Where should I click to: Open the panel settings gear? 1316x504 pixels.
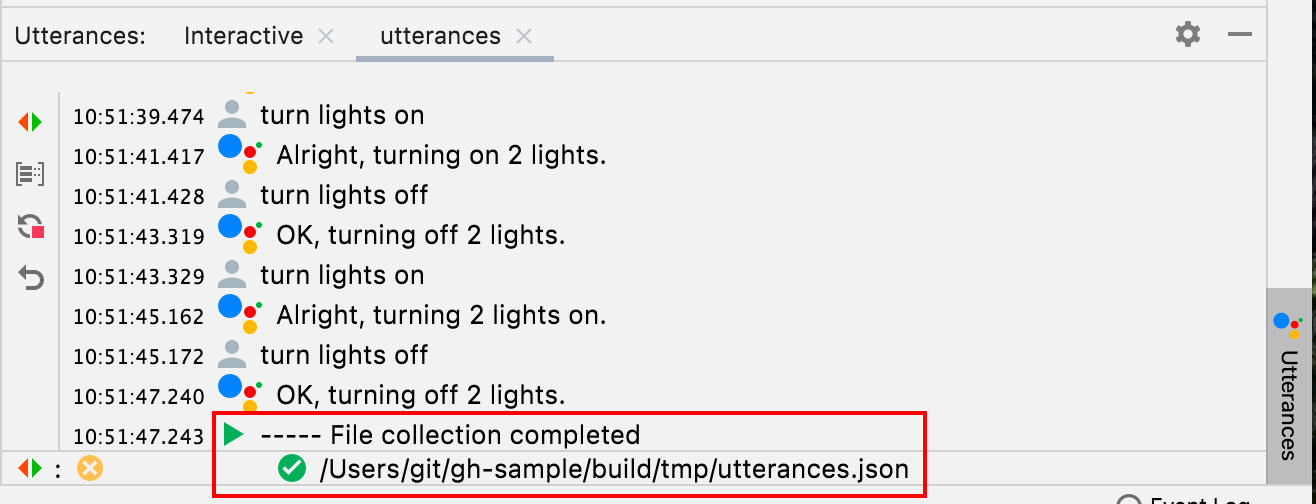tap(1187, 35)
